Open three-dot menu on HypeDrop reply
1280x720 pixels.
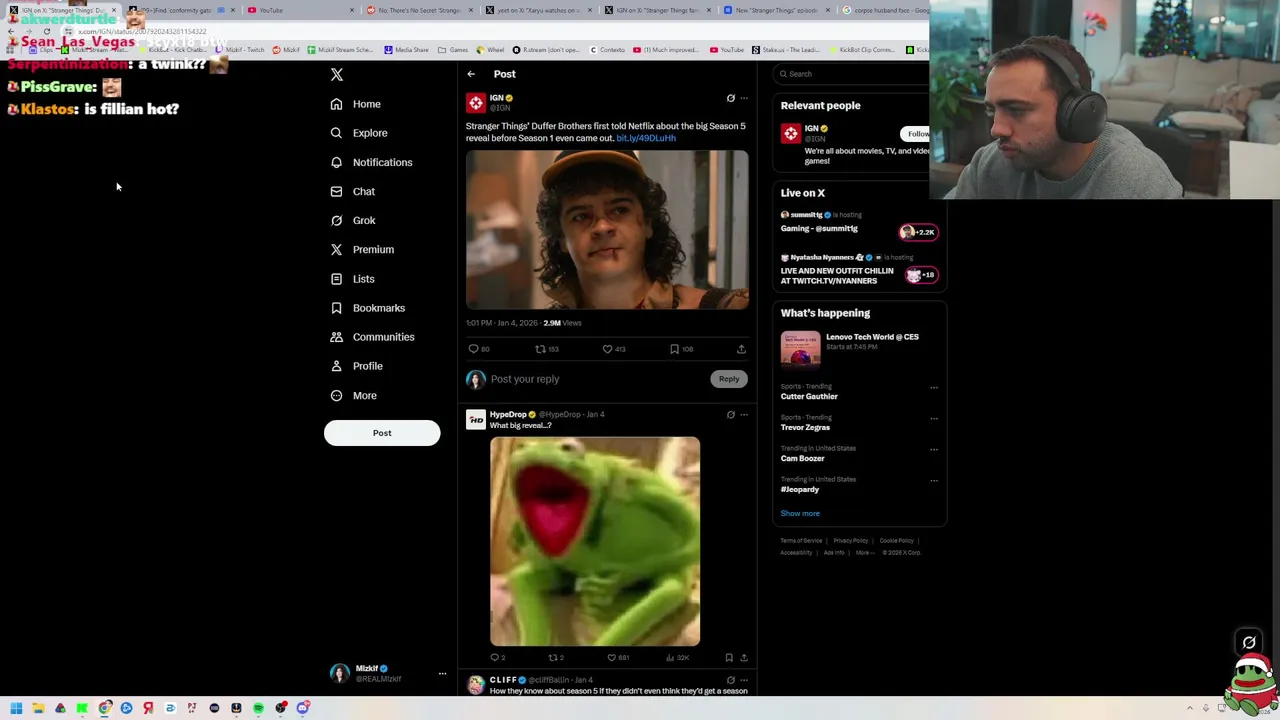[x=743, y=414]
